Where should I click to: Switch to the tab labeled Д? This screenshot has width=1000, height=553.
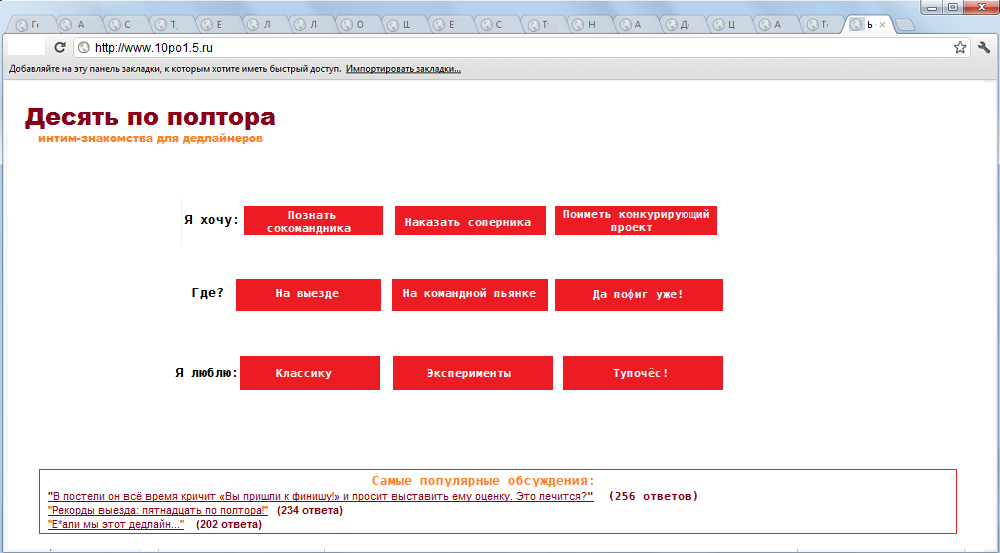pyautogui.click(x=683, y=25)
